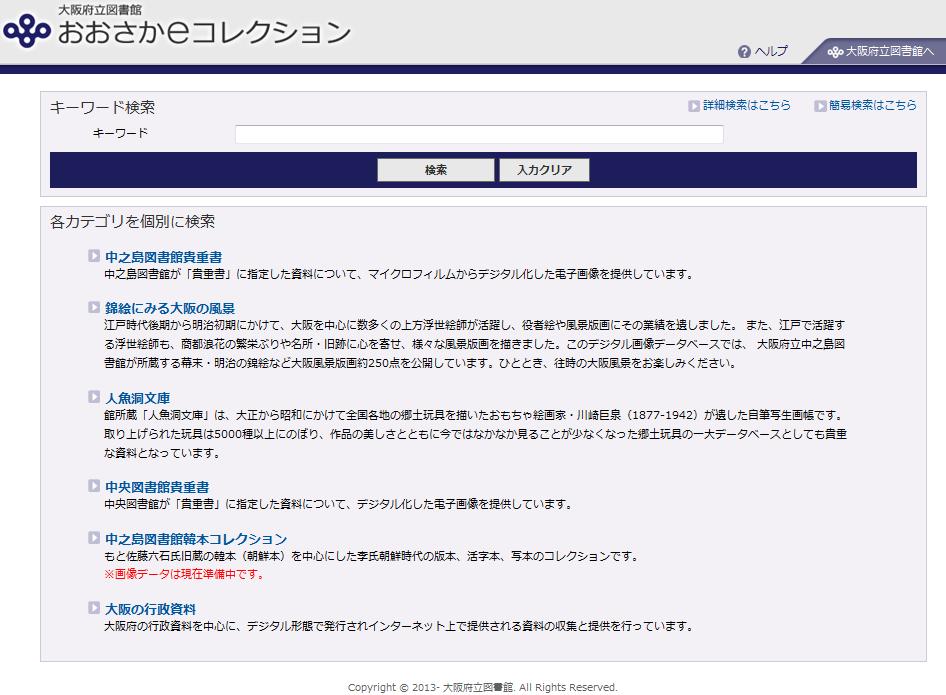Click arrow icon next to 人魚洞文庫
The height and width of the screenshot is (695, 946).
pos(94,396)
